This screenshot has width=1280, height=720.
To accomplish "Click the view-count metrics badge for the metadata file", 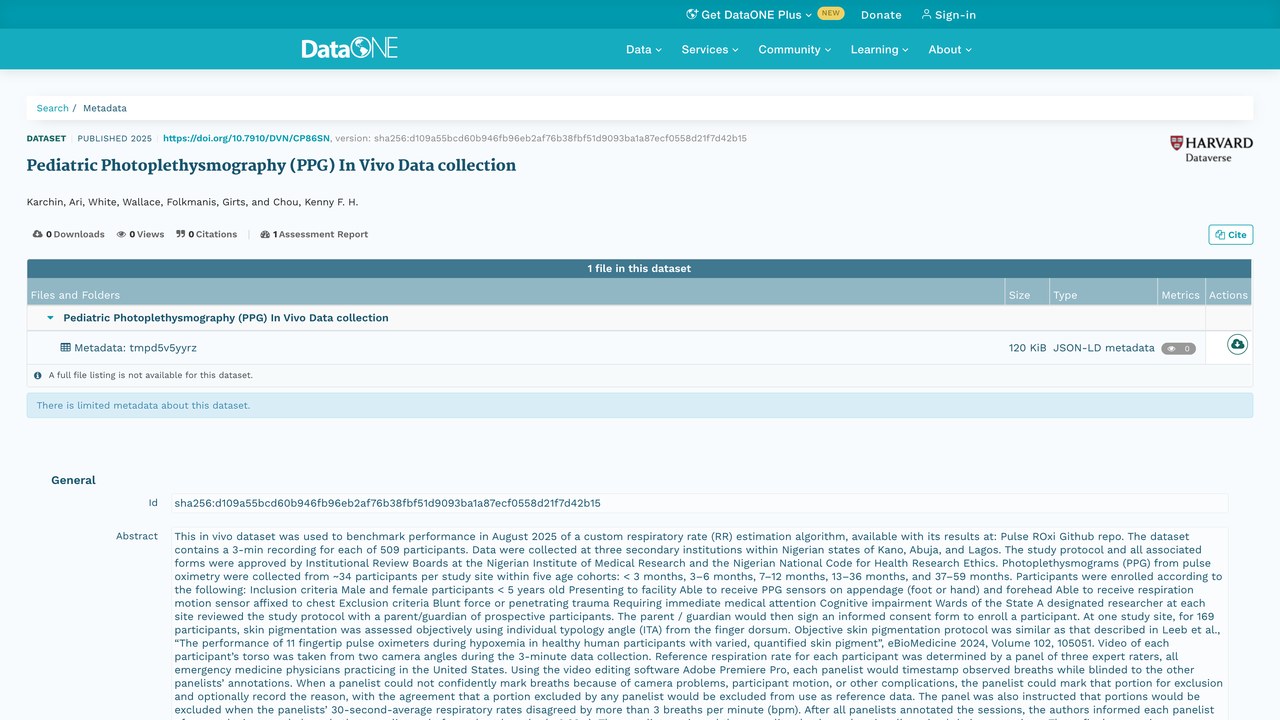I will tap(1178, 349).
